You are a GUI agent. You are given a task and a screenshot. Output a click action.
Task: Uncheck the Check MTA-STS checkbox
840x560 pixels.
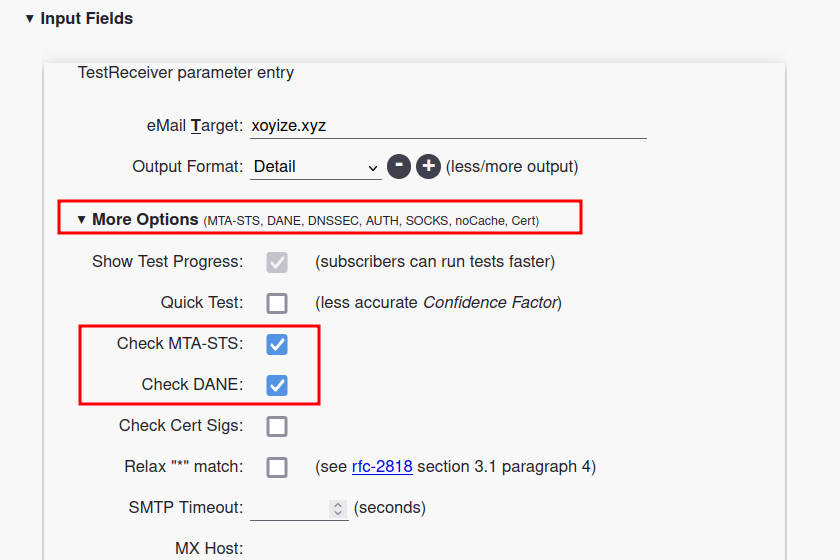(x=277, y=344)
